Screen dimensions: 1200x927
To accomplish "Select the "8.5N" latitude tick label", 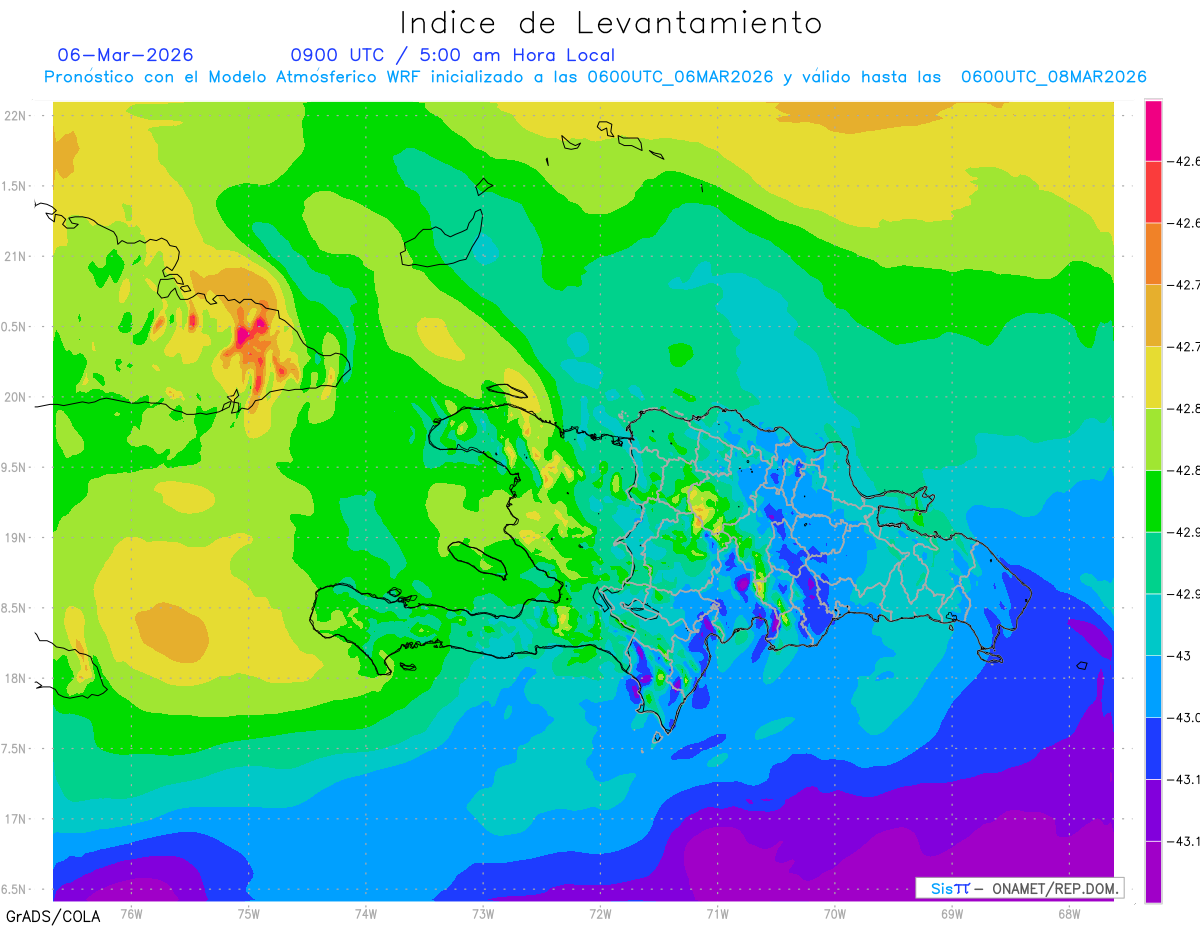I will [15, 608].
